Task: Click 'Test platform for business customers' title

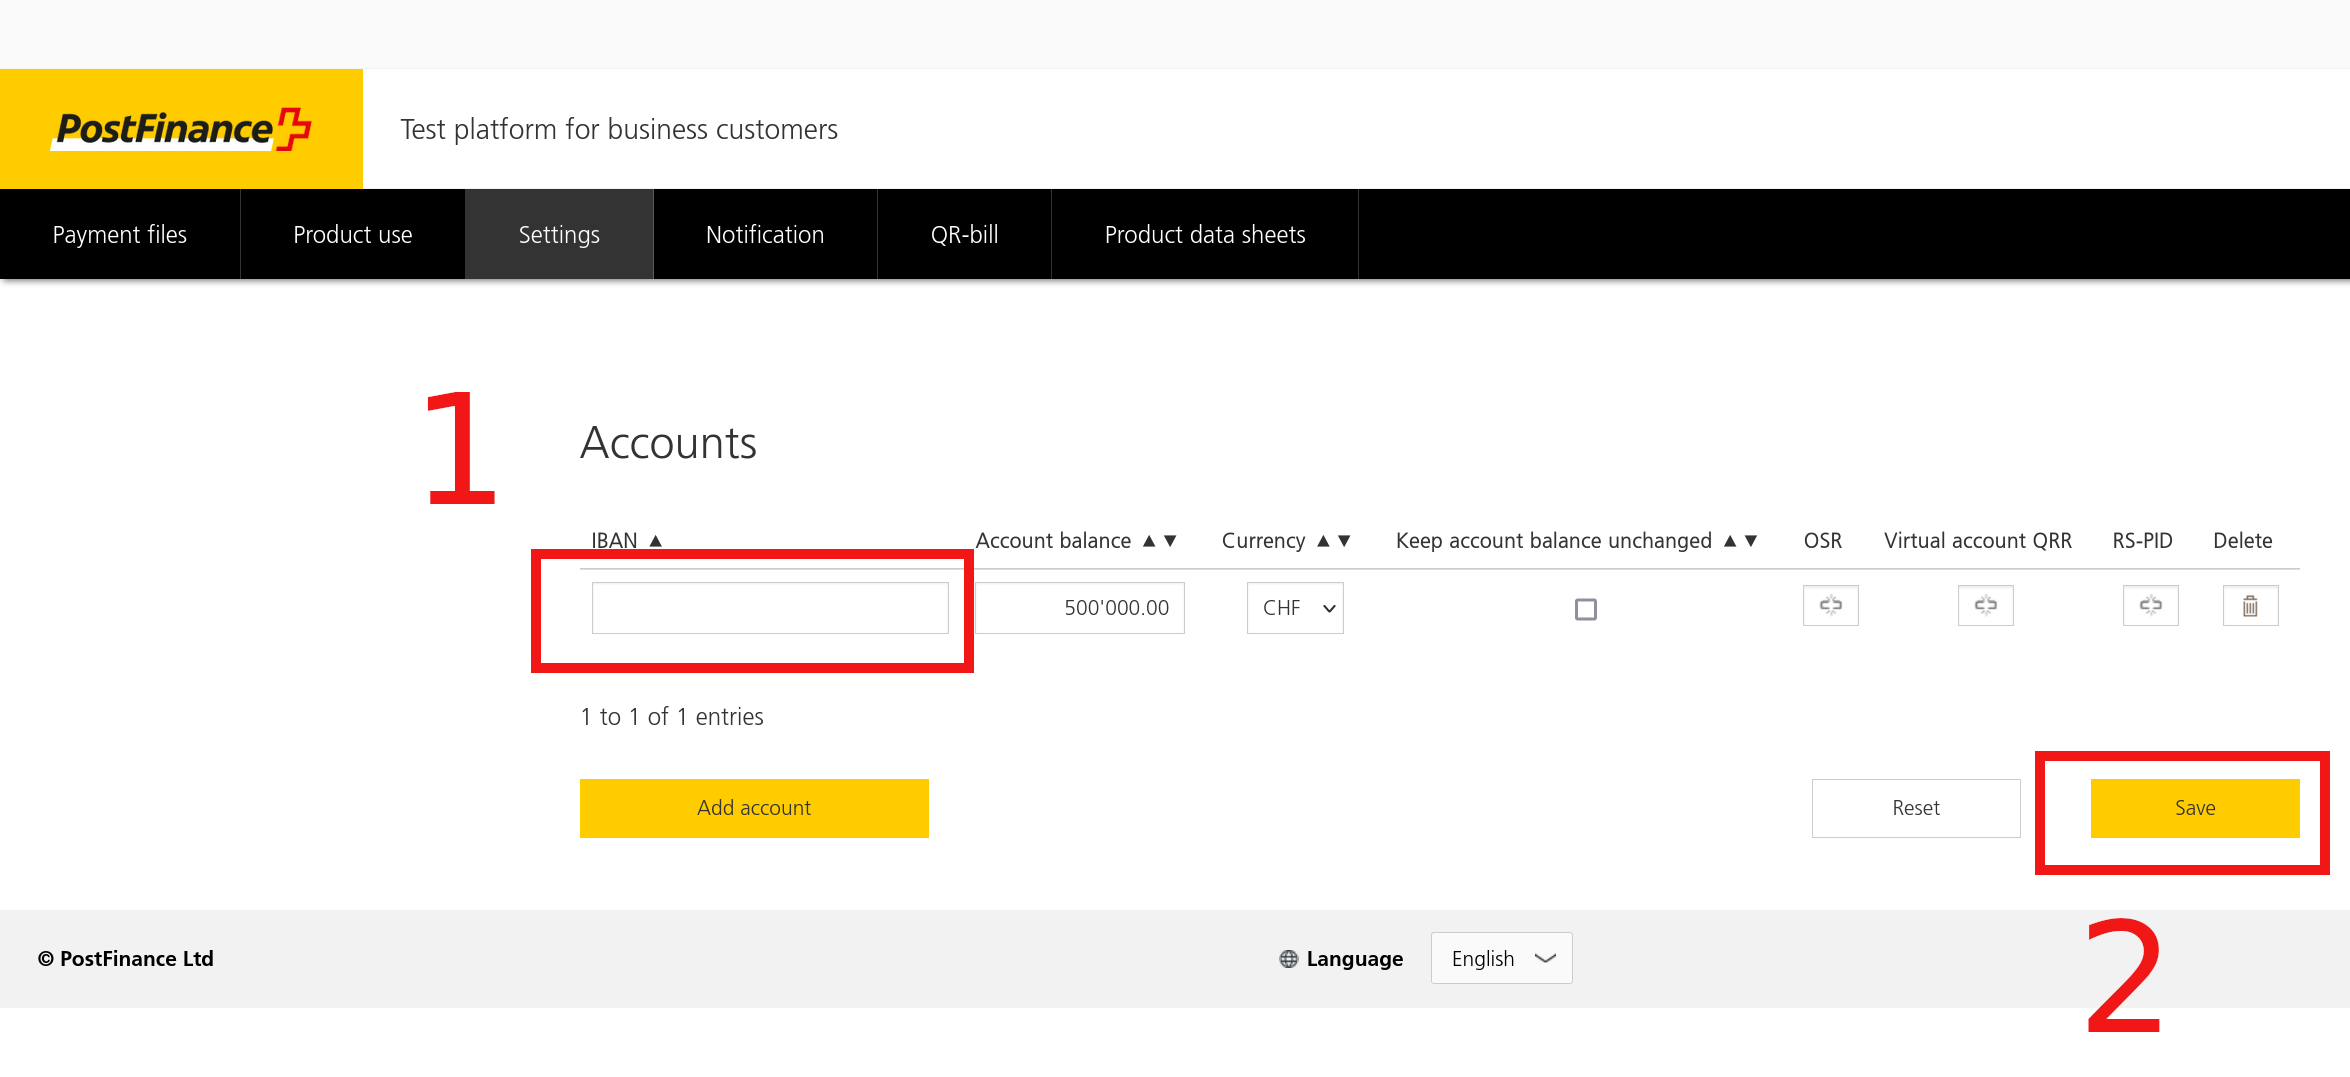Action: pos(619,130)
